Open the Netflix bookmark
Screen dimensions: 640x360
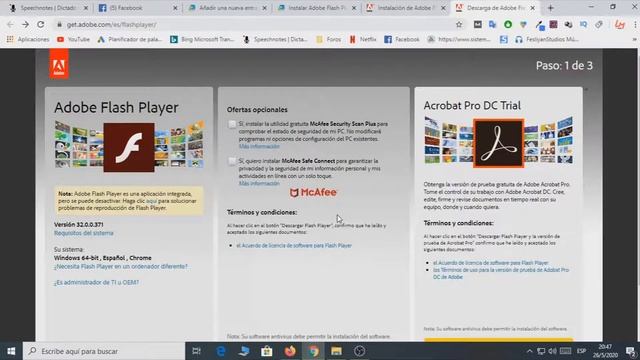click(363, 40)
